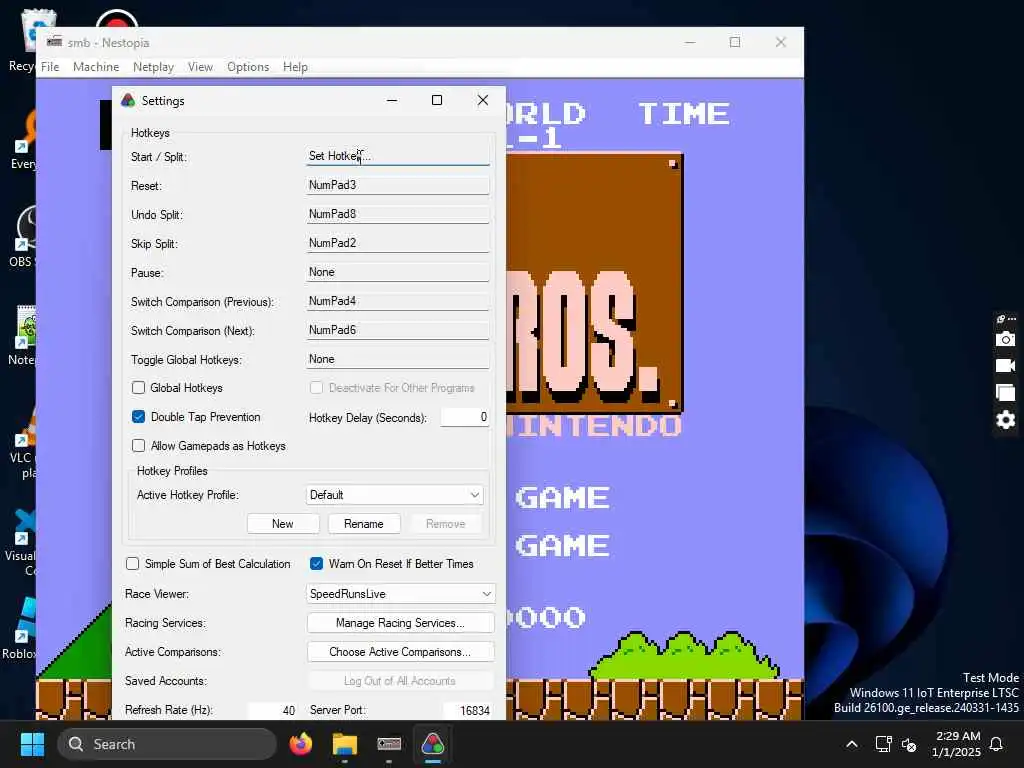Open File Explorer from the taskbar
Viewport: 1024px width, 768px height.
pos(345,744)
